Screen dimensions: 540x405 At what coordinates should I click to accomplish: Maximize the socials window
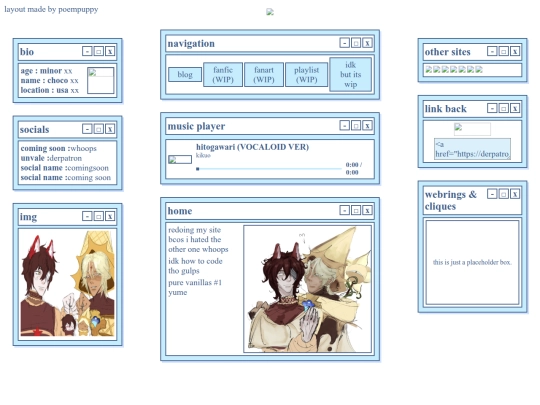(x=98, y=129)
